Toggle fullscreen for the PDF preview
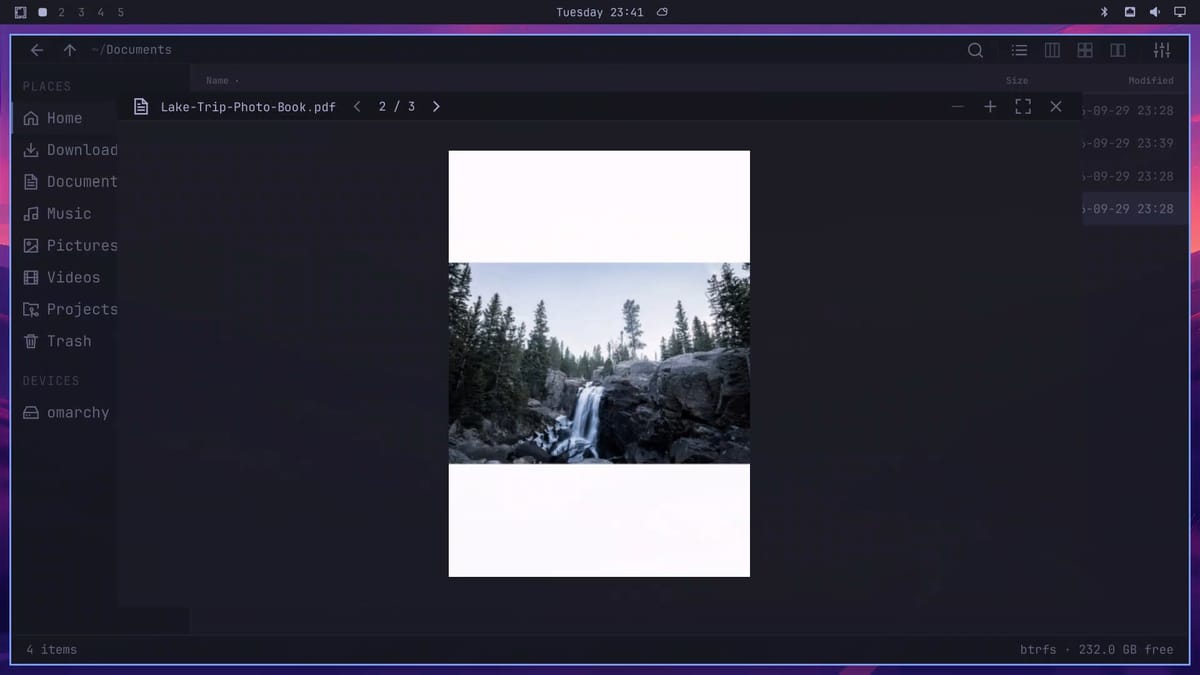The image size is (1200, 675). pos(1023,106)
